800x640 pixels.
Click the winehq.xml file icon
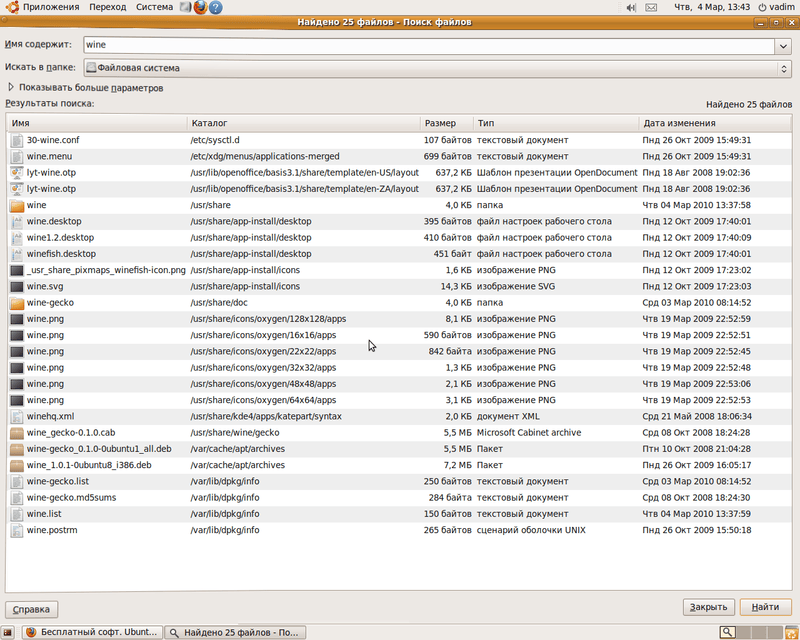(x=16, y=416)
